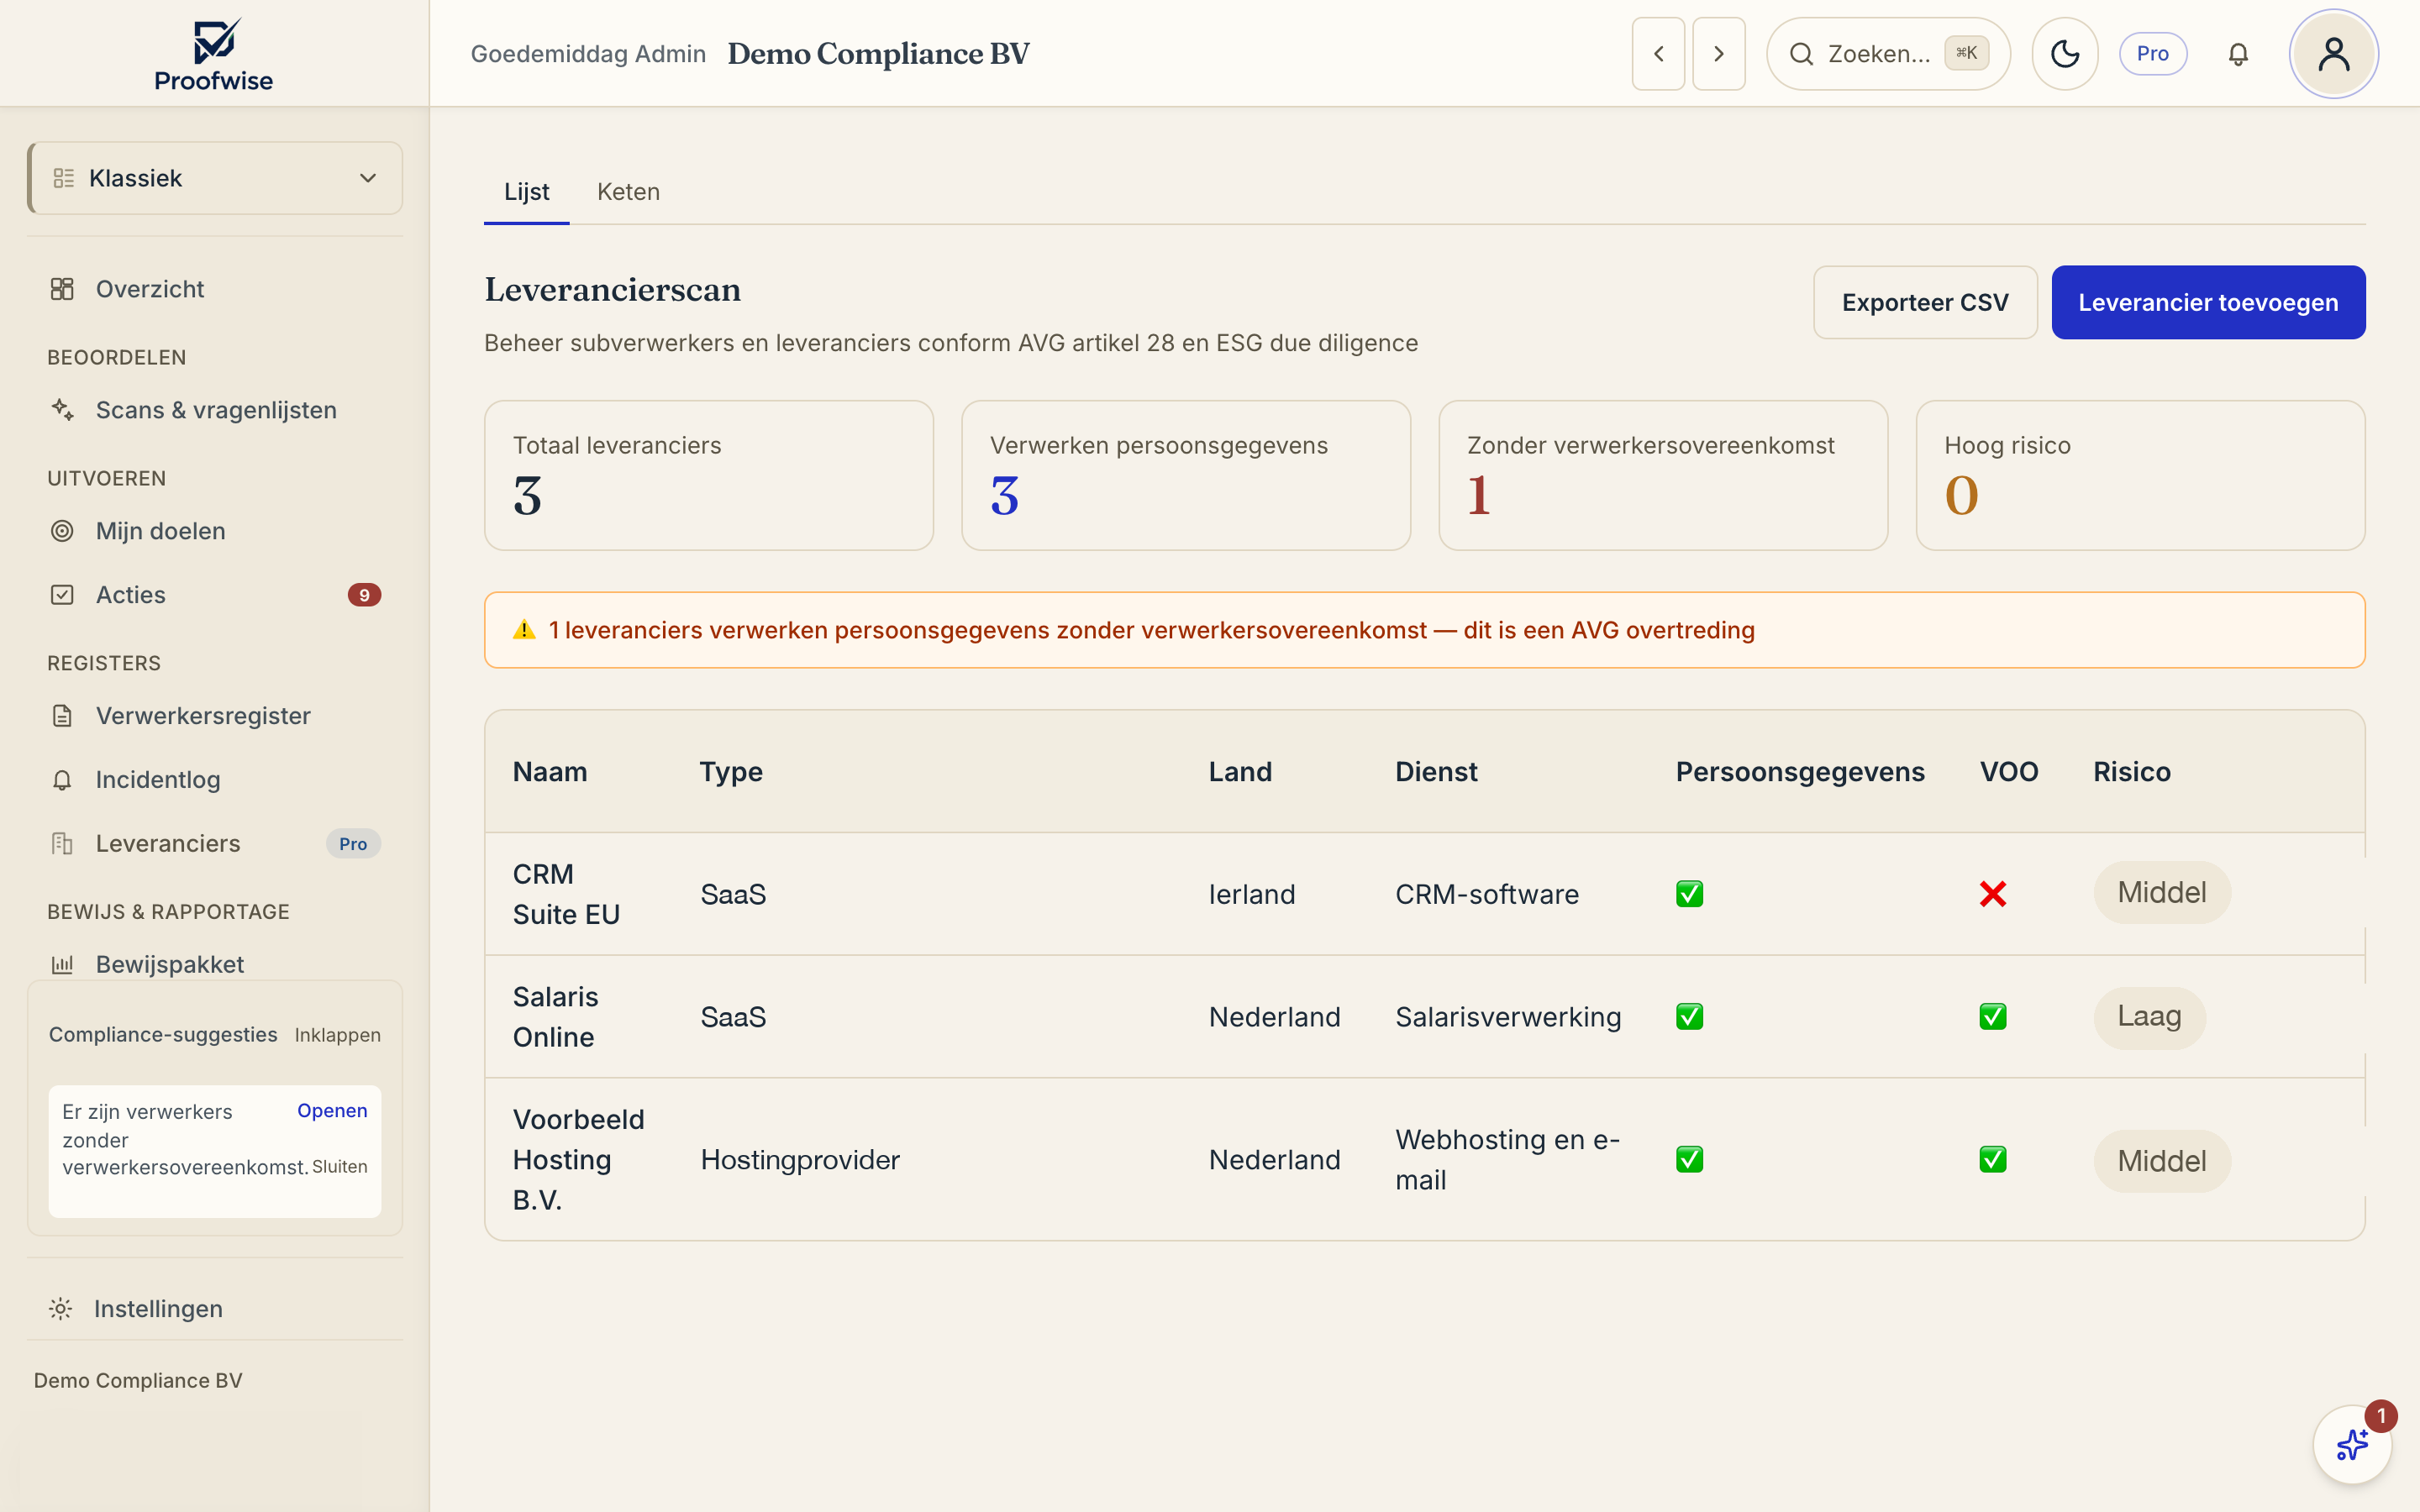
Task: Click Persoonsgegevens checkmark for Voorbeeld Hosting
Action: [x=1690, y=1160]
